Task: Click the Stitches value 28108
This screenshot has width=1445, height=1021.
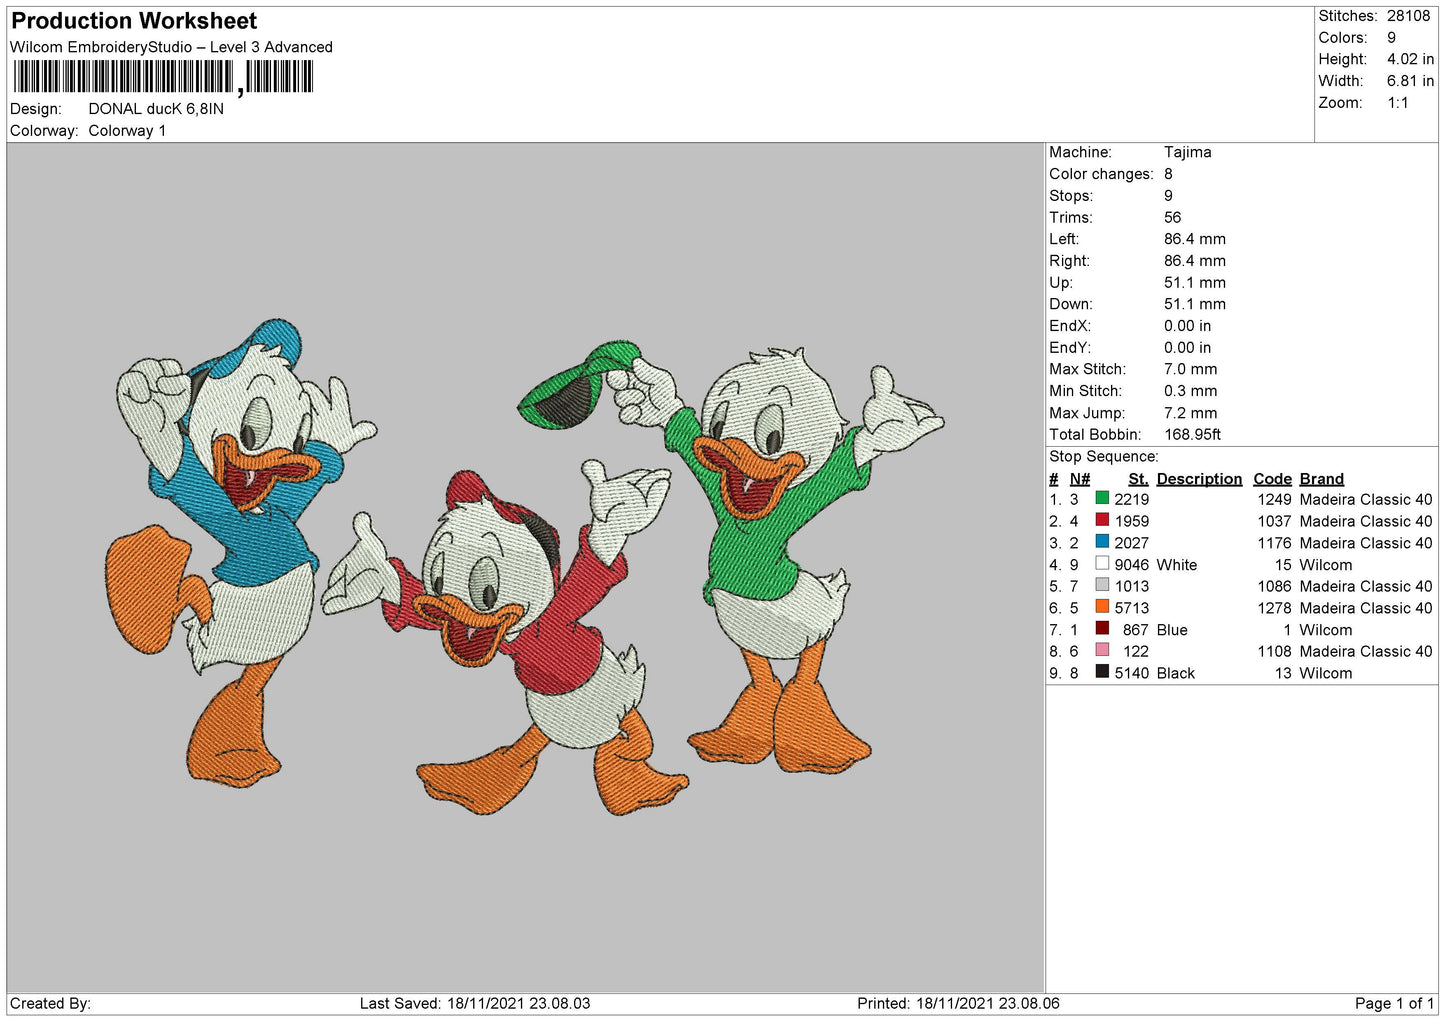Action: pos(1408,16)
